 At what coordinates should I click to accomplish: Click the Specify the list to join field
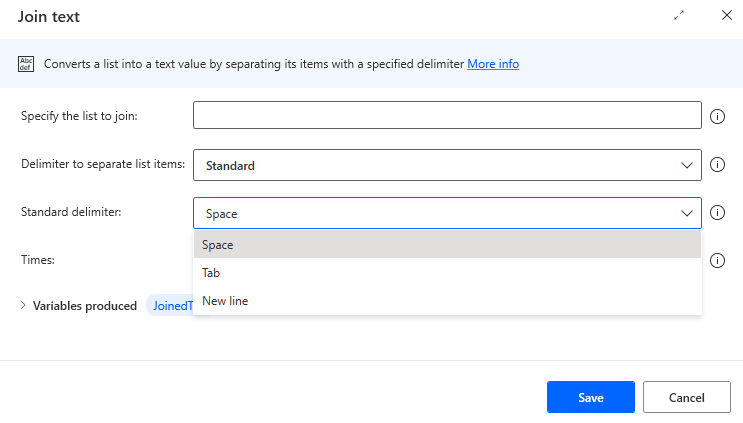[447, 115]
